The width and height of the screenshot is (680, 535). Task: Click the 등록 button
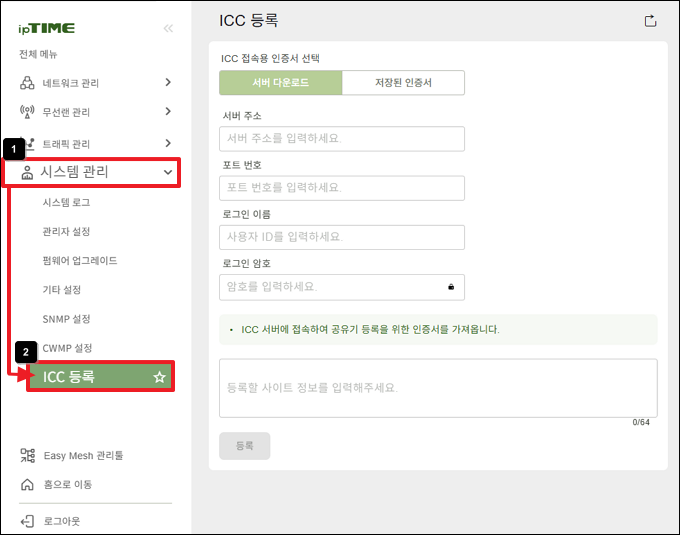pos(244,446)
